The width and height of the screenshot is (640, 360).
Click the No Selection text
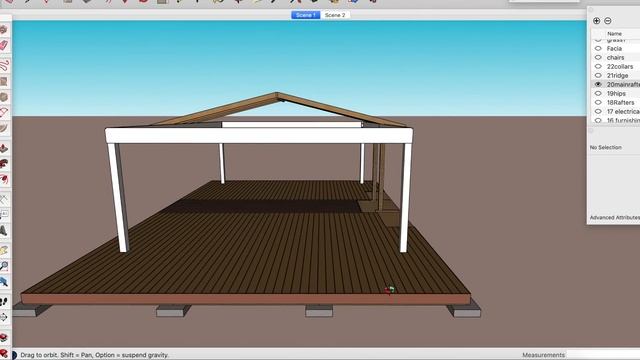(x=606, y=147)
